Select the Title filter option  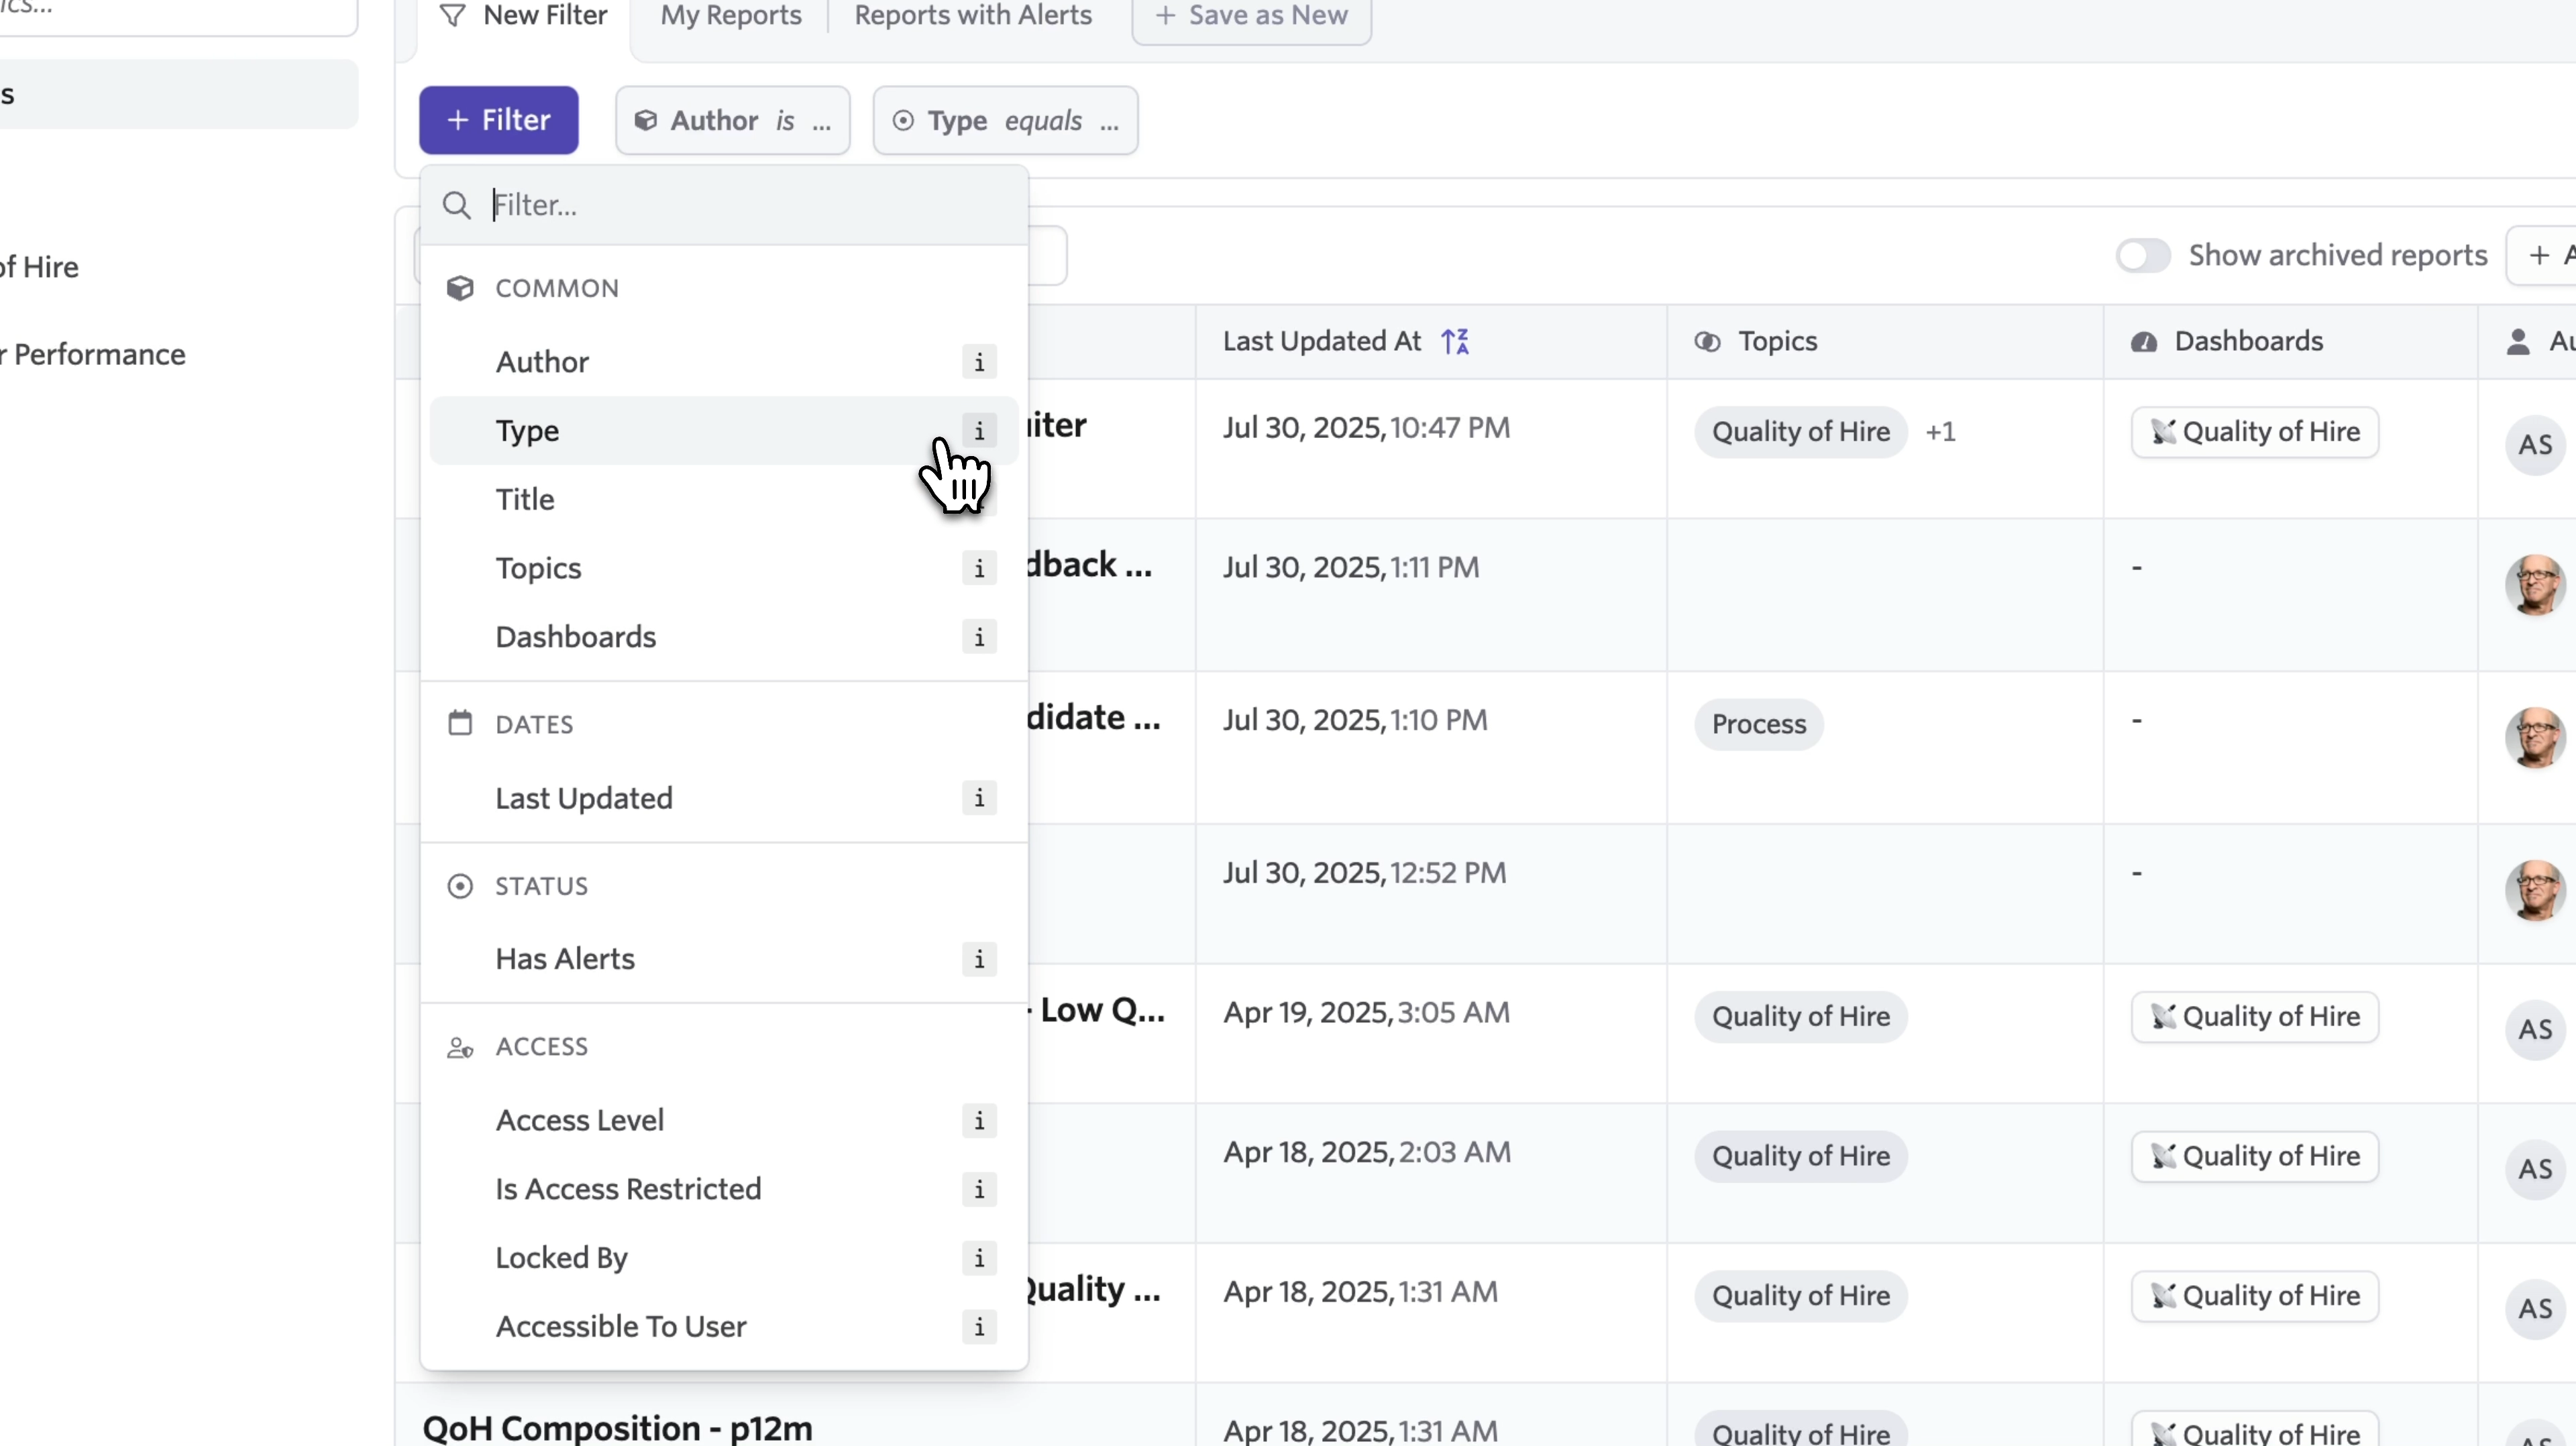pyautogui.click(x=724, y=499)
